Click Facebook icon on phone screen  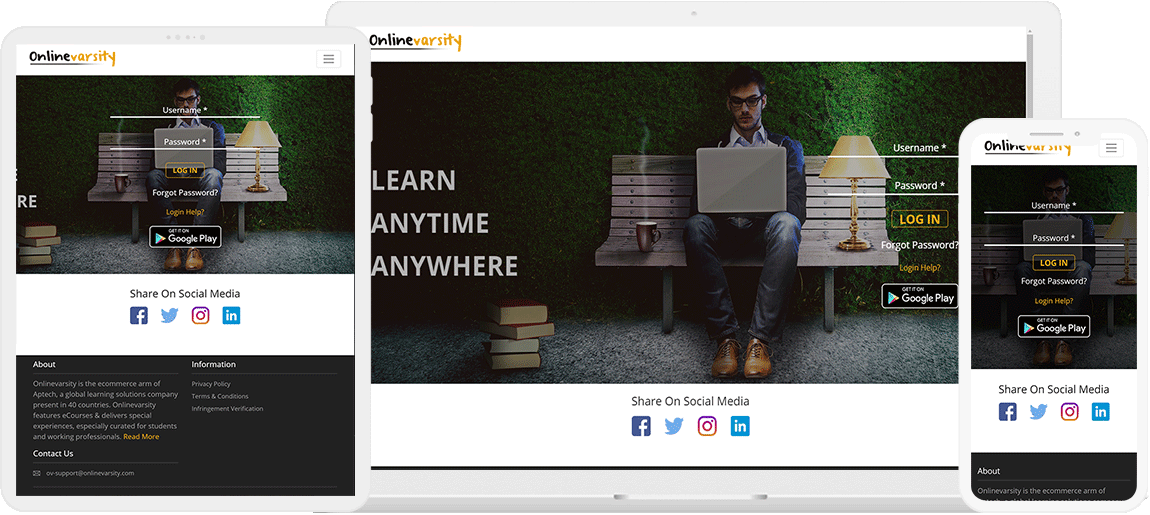click(x=1008, y=412)
